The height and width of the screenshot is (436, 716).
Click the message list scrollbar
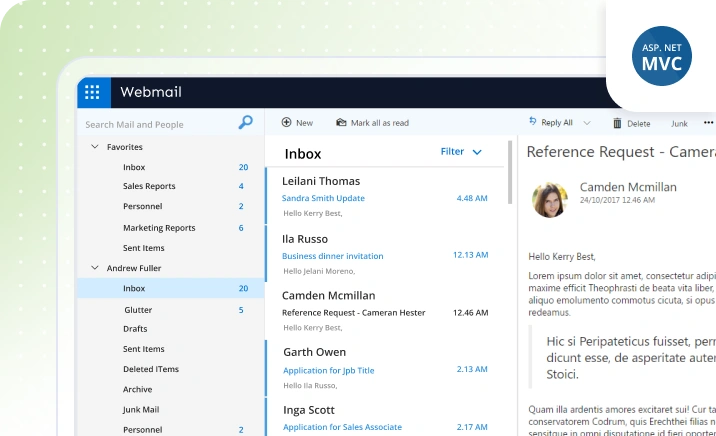(x=510, y=172)
